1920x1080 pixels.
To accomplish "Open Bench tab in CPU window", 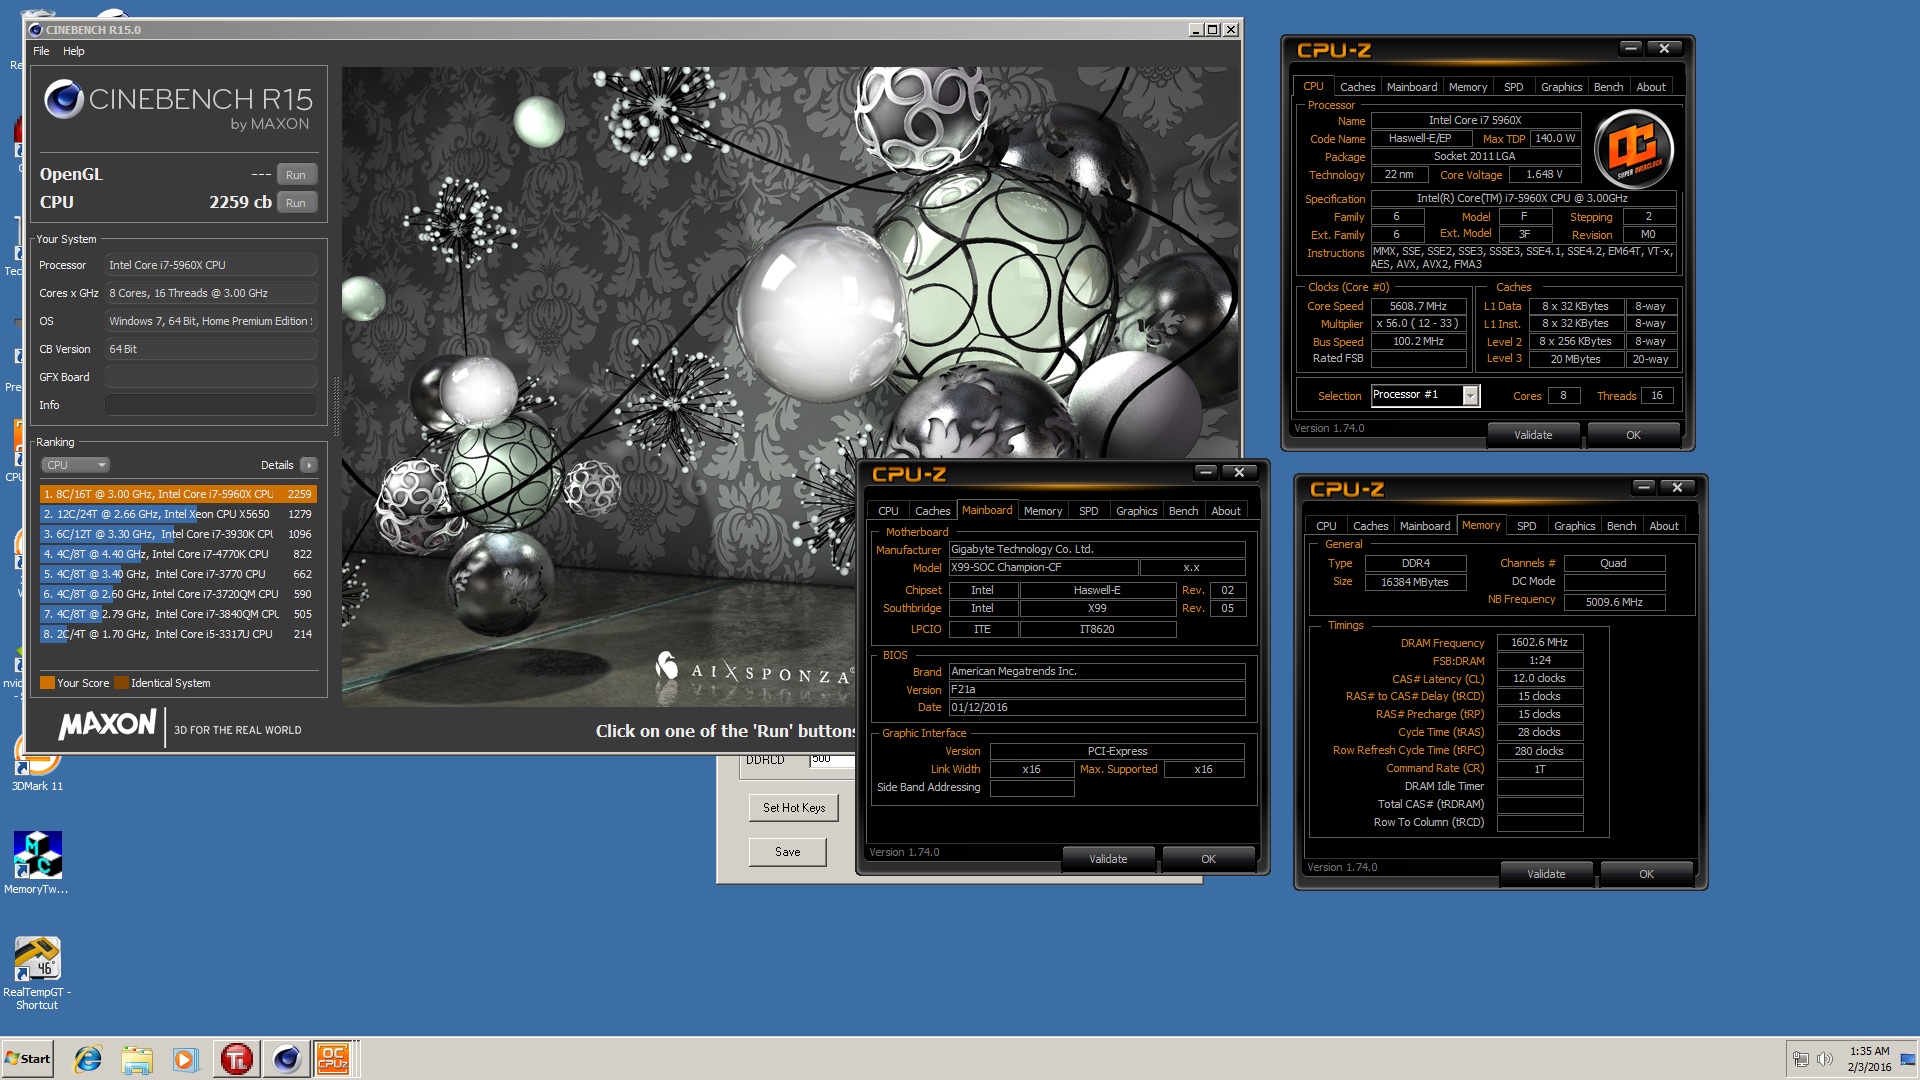I will point(1608,87).
